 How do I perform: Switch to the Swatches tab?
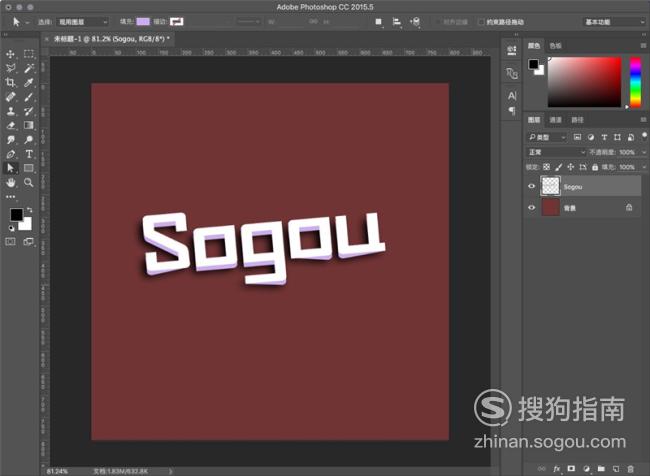click(x=555, y=46)
